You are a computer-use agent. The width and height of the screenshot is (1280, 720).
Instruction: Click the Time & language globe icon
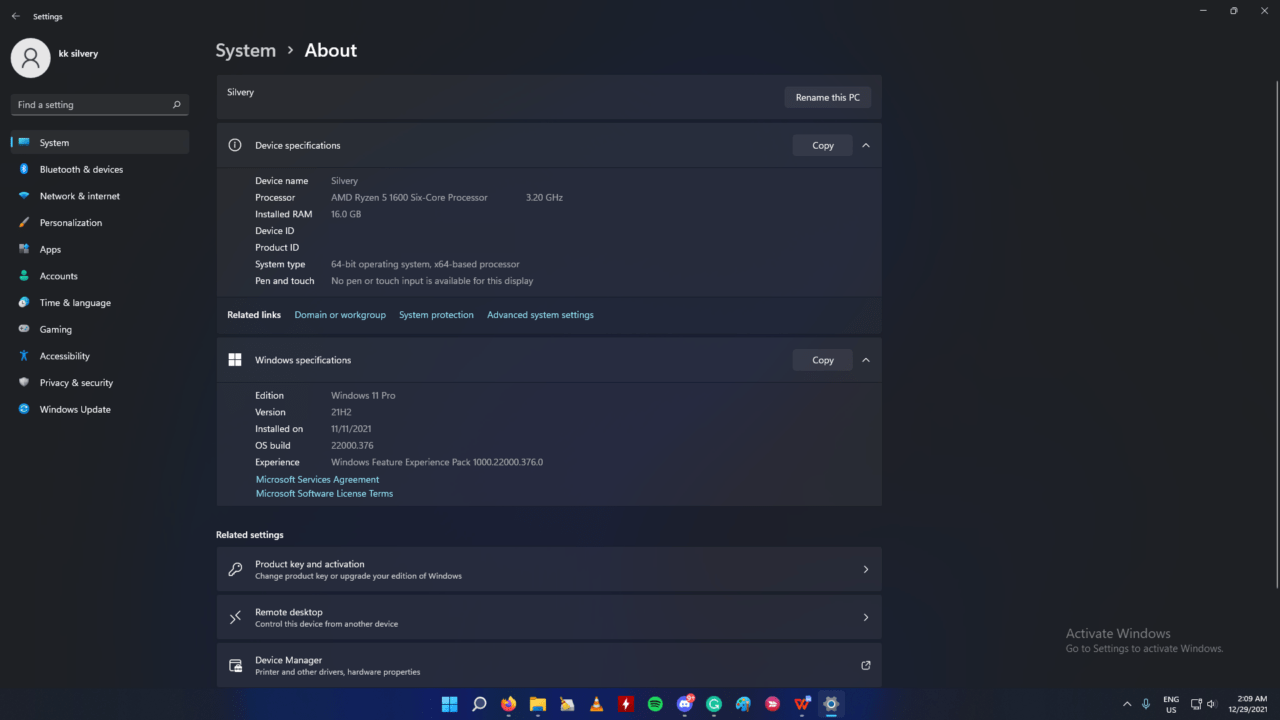(24, 303)
